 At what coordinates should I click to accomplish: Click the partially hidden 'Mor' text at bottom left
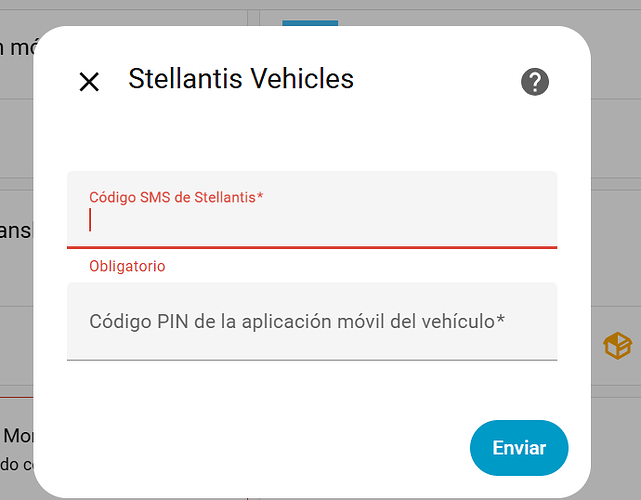point(18,436)
